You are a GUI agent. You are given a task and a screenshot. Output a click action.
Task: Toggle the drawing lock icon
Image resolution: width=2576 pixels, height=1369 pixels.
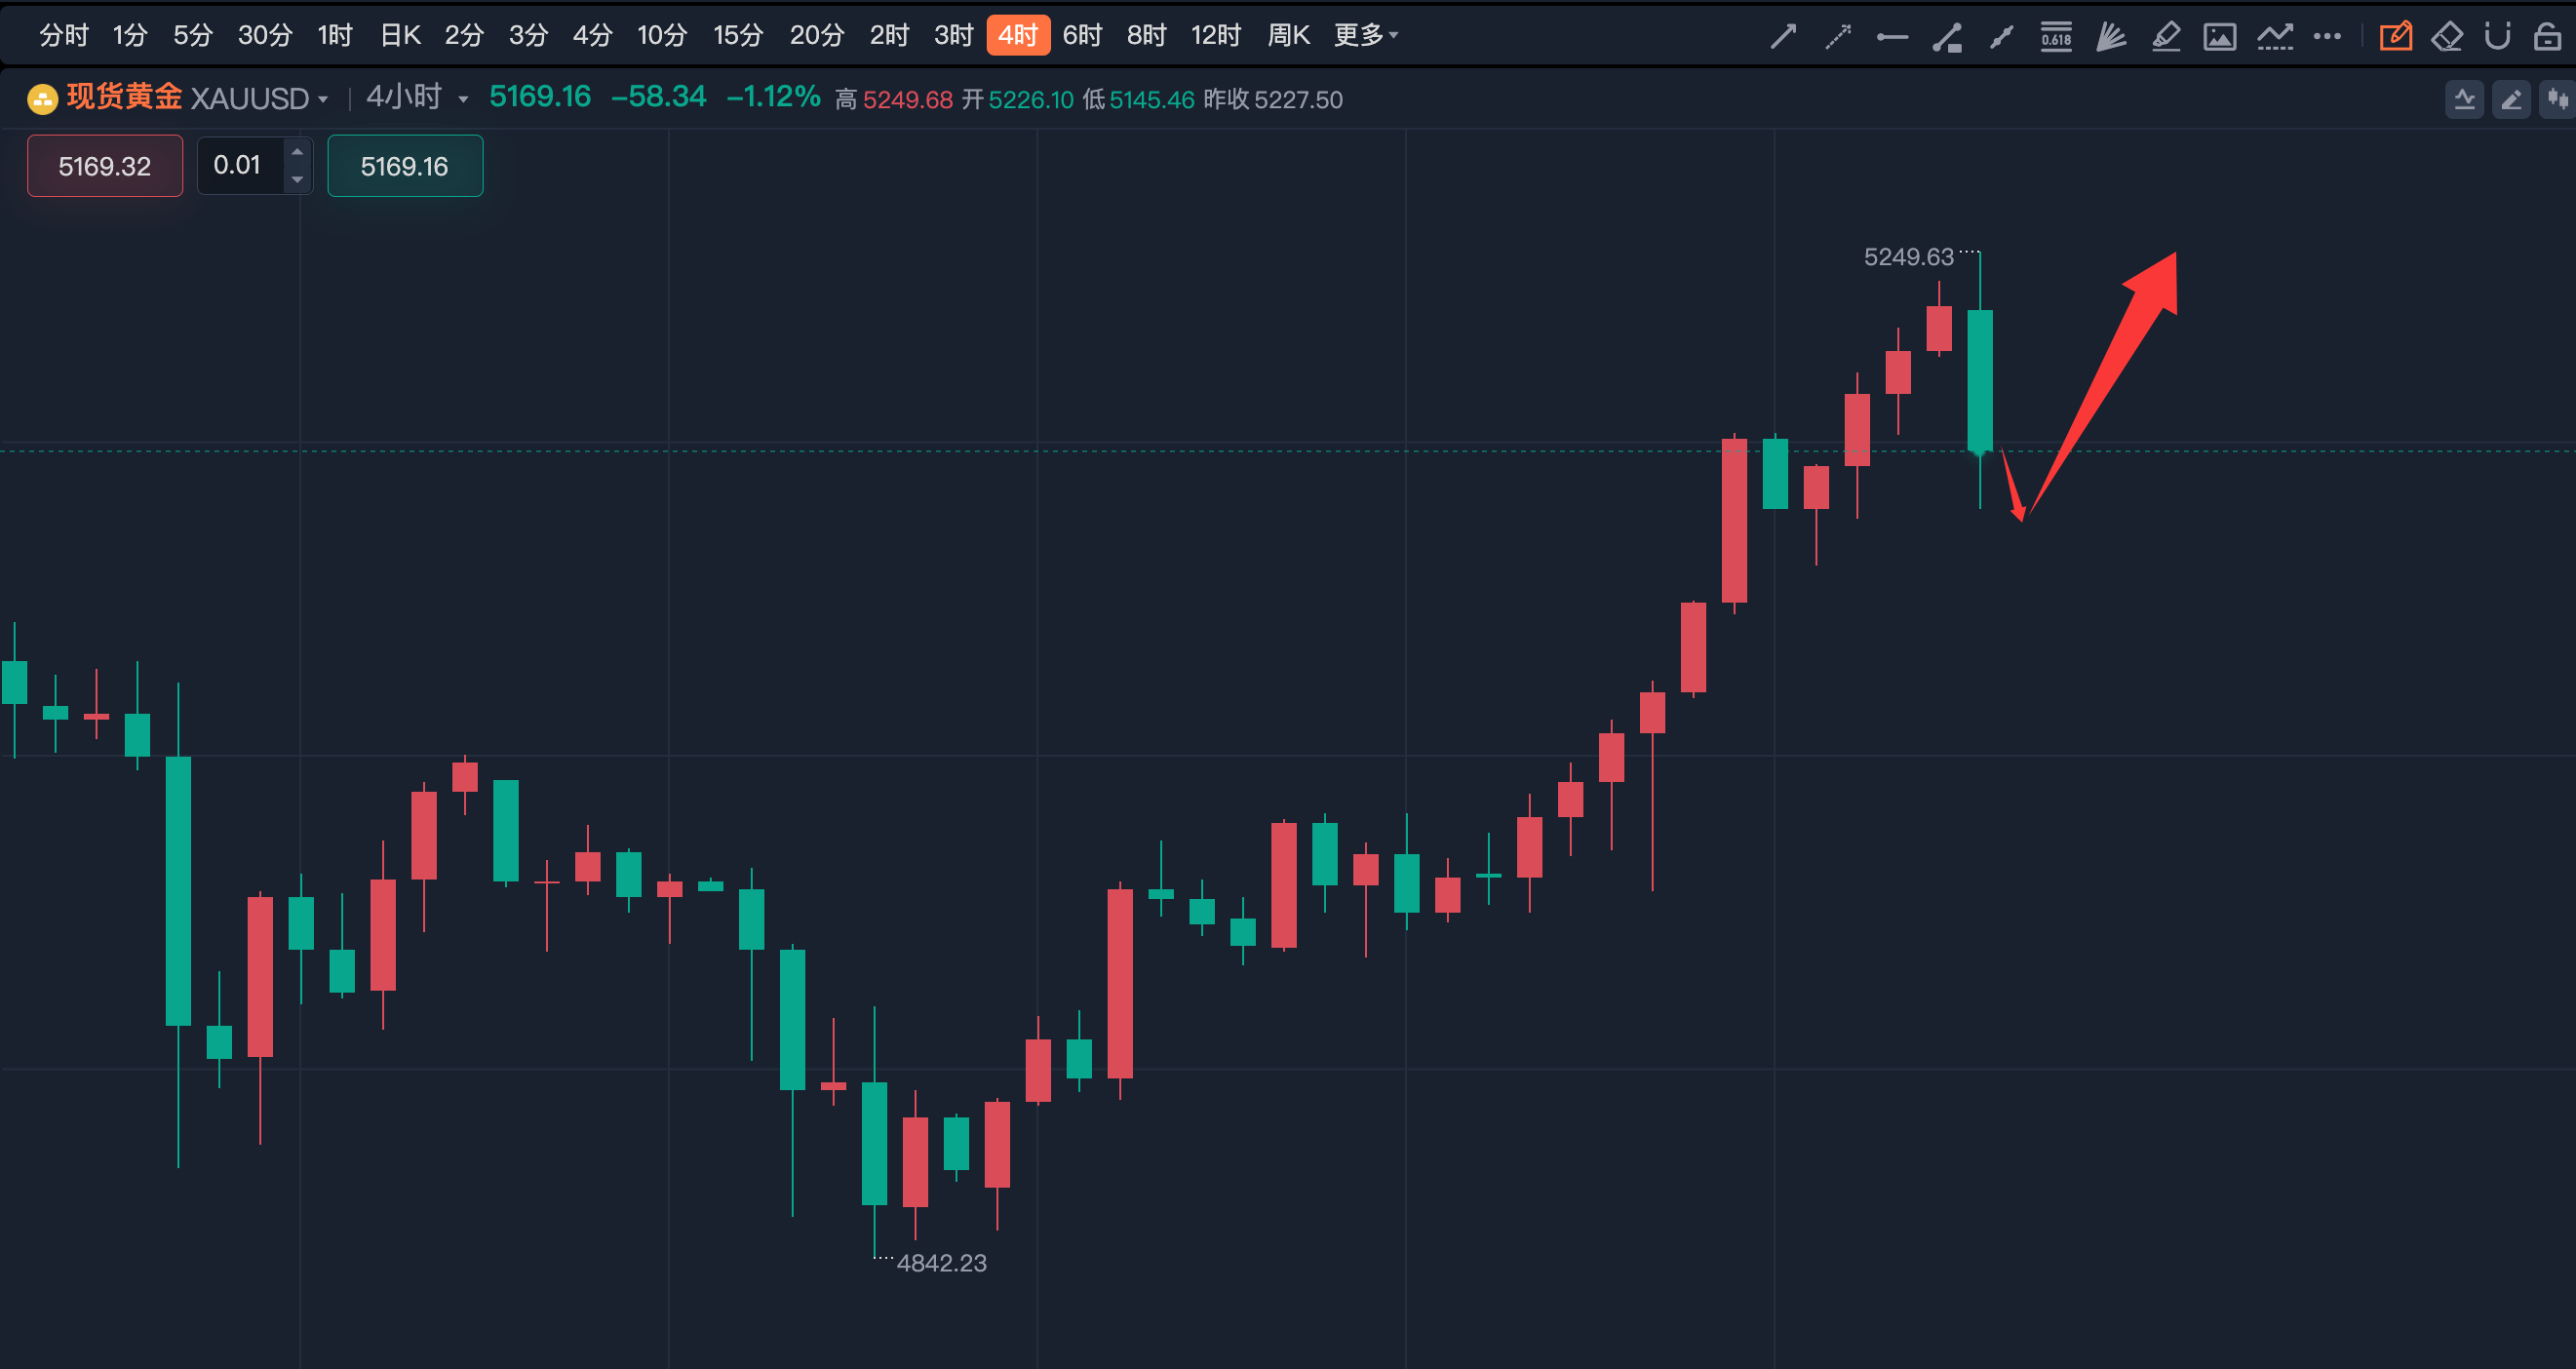[2547, 37]
